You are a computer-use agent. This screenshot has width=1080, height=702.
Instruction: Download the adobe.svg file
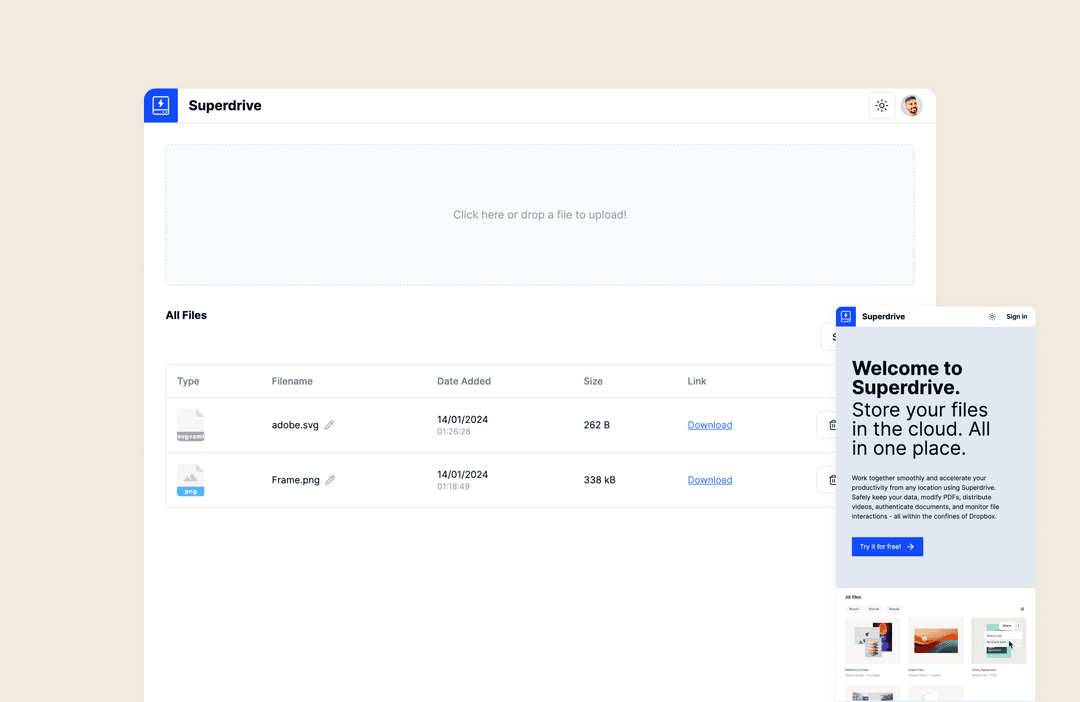709,425
